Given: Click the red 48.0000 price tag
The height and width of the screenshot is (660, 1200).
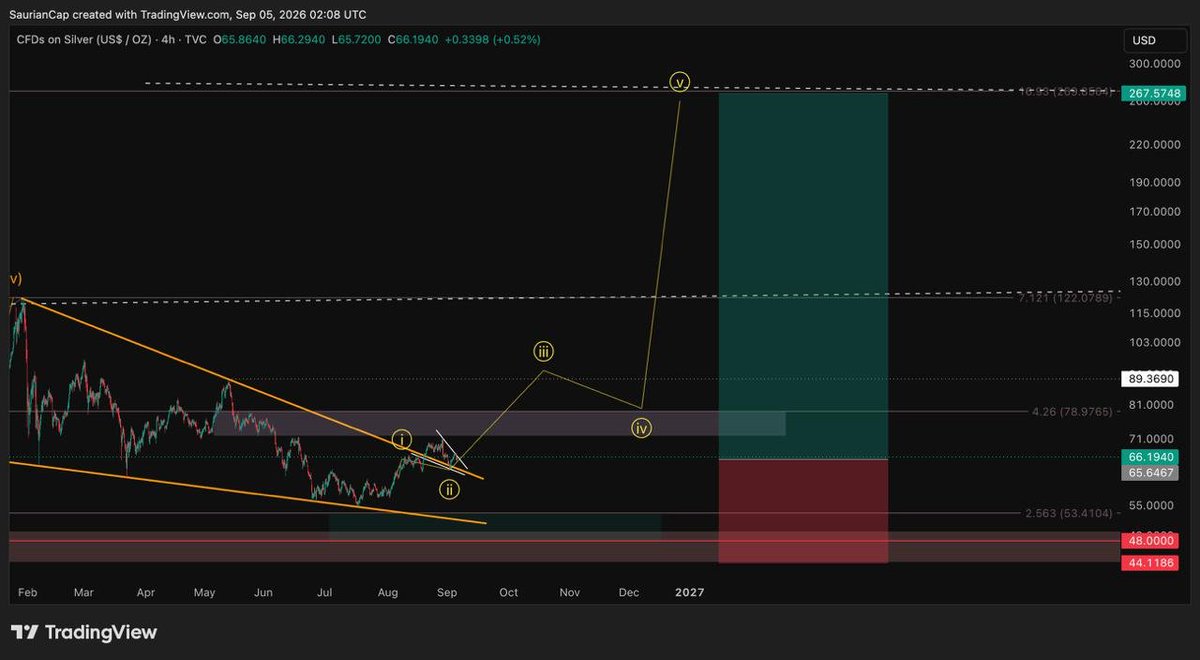Looking at the screenshot, I should (x=1148, y=541).
